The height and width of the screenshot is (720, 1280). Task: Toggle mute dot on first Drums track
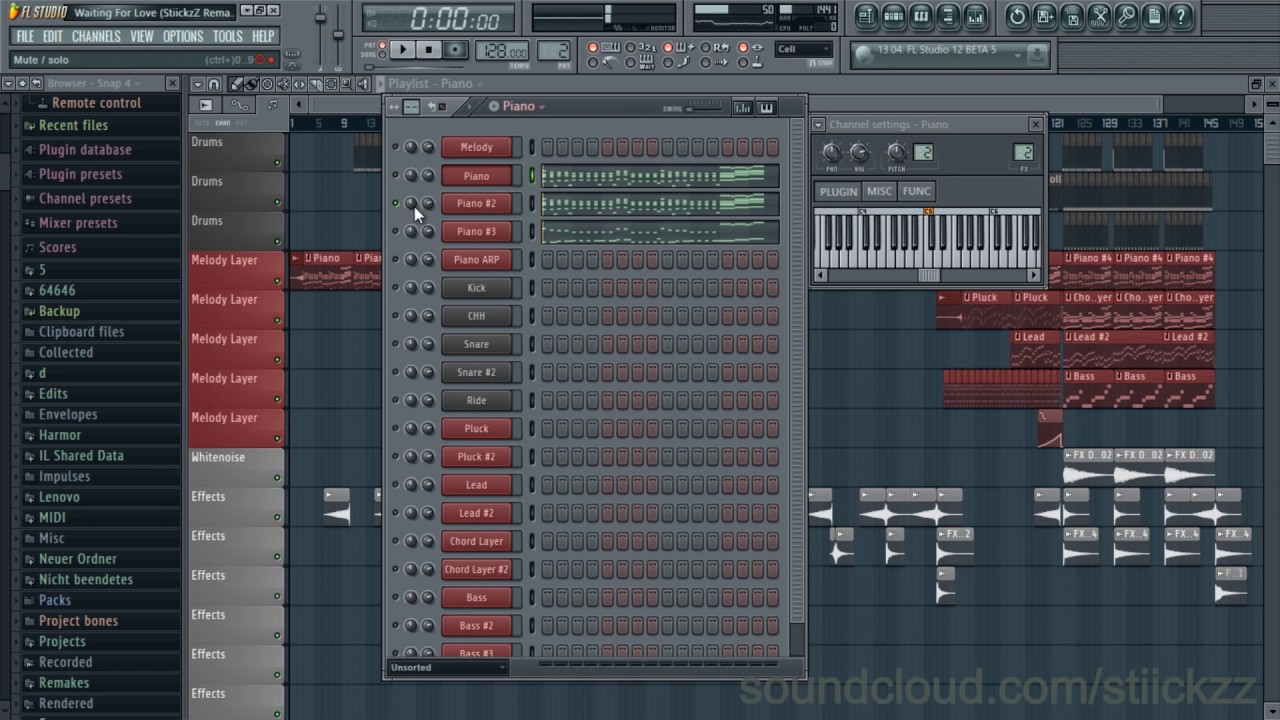[277, 163]
